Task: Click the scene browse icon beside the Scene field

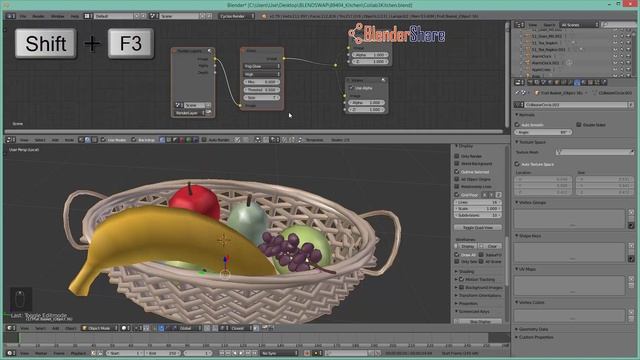Action: point(153,16)
